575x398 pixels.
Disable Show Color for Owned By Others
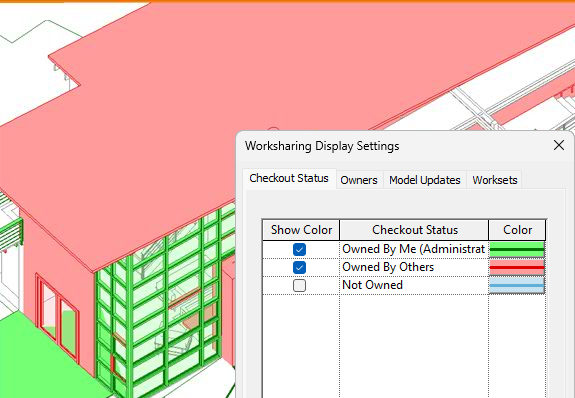(300, 267)
